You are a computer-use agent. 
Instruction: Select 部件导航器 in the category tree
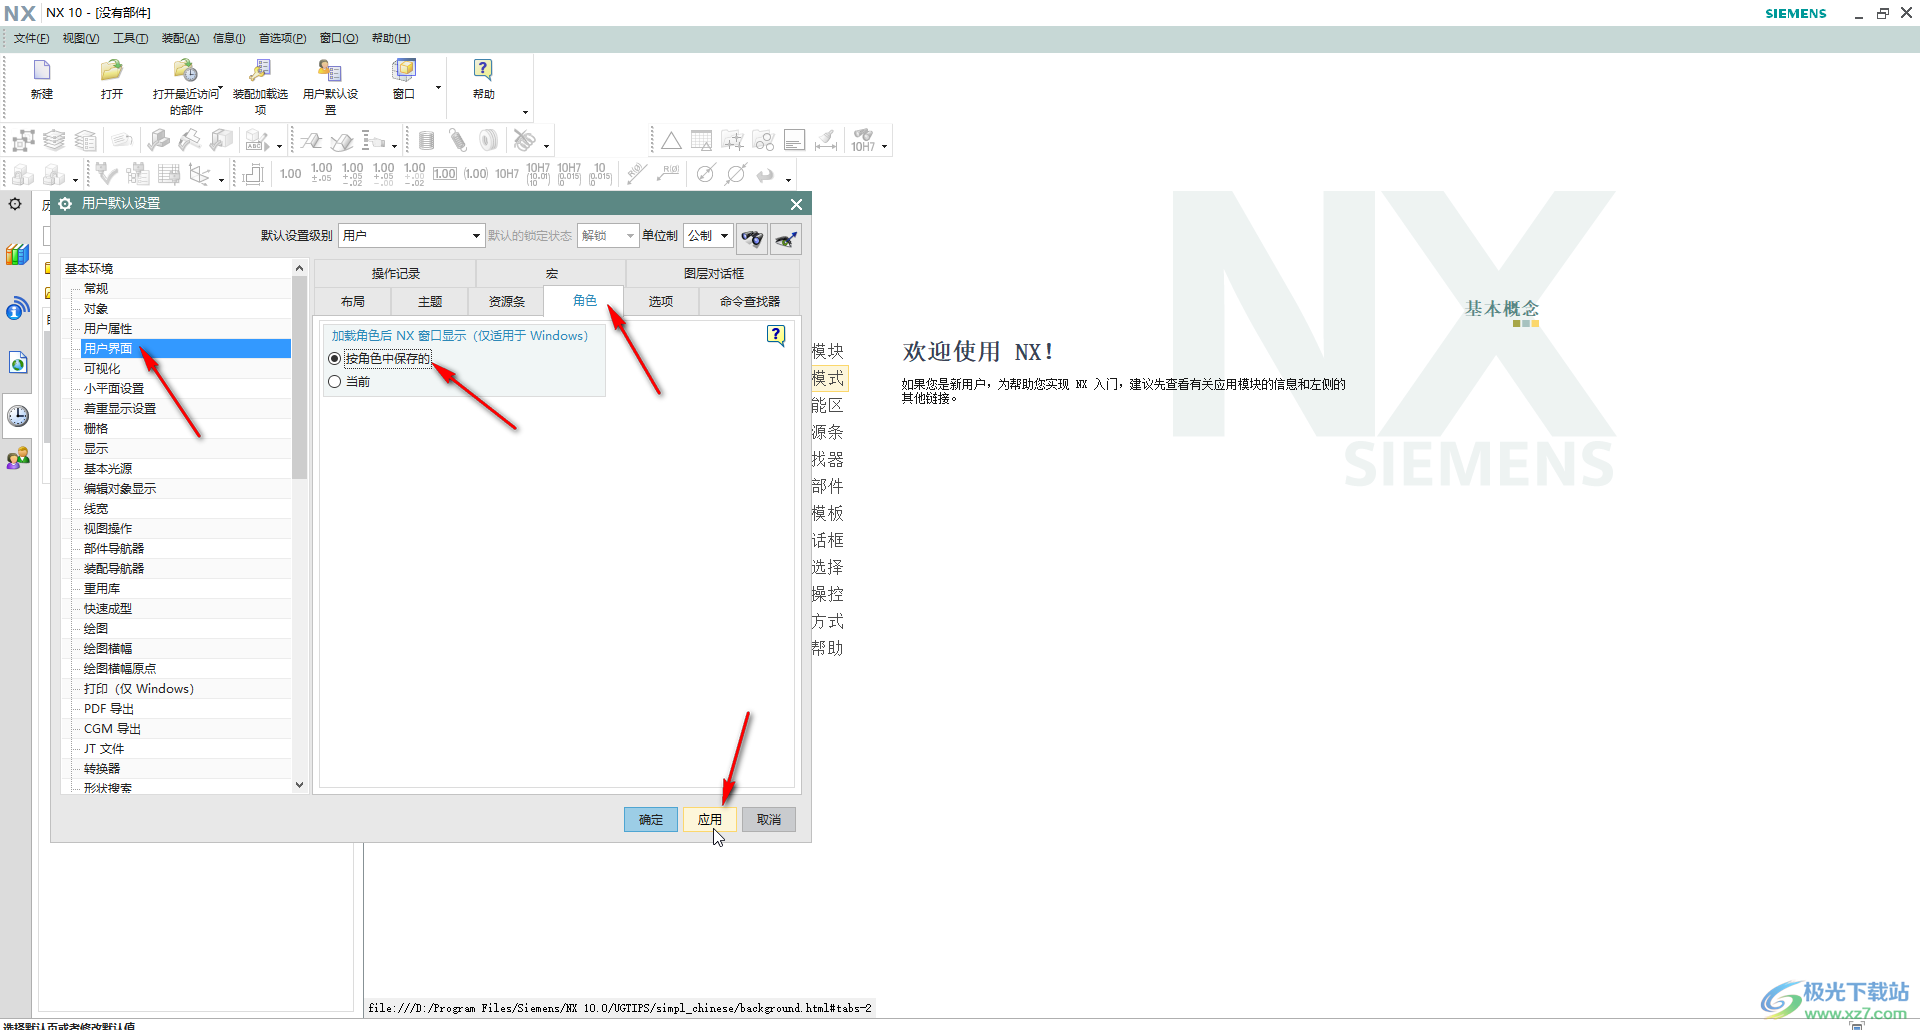114,549
